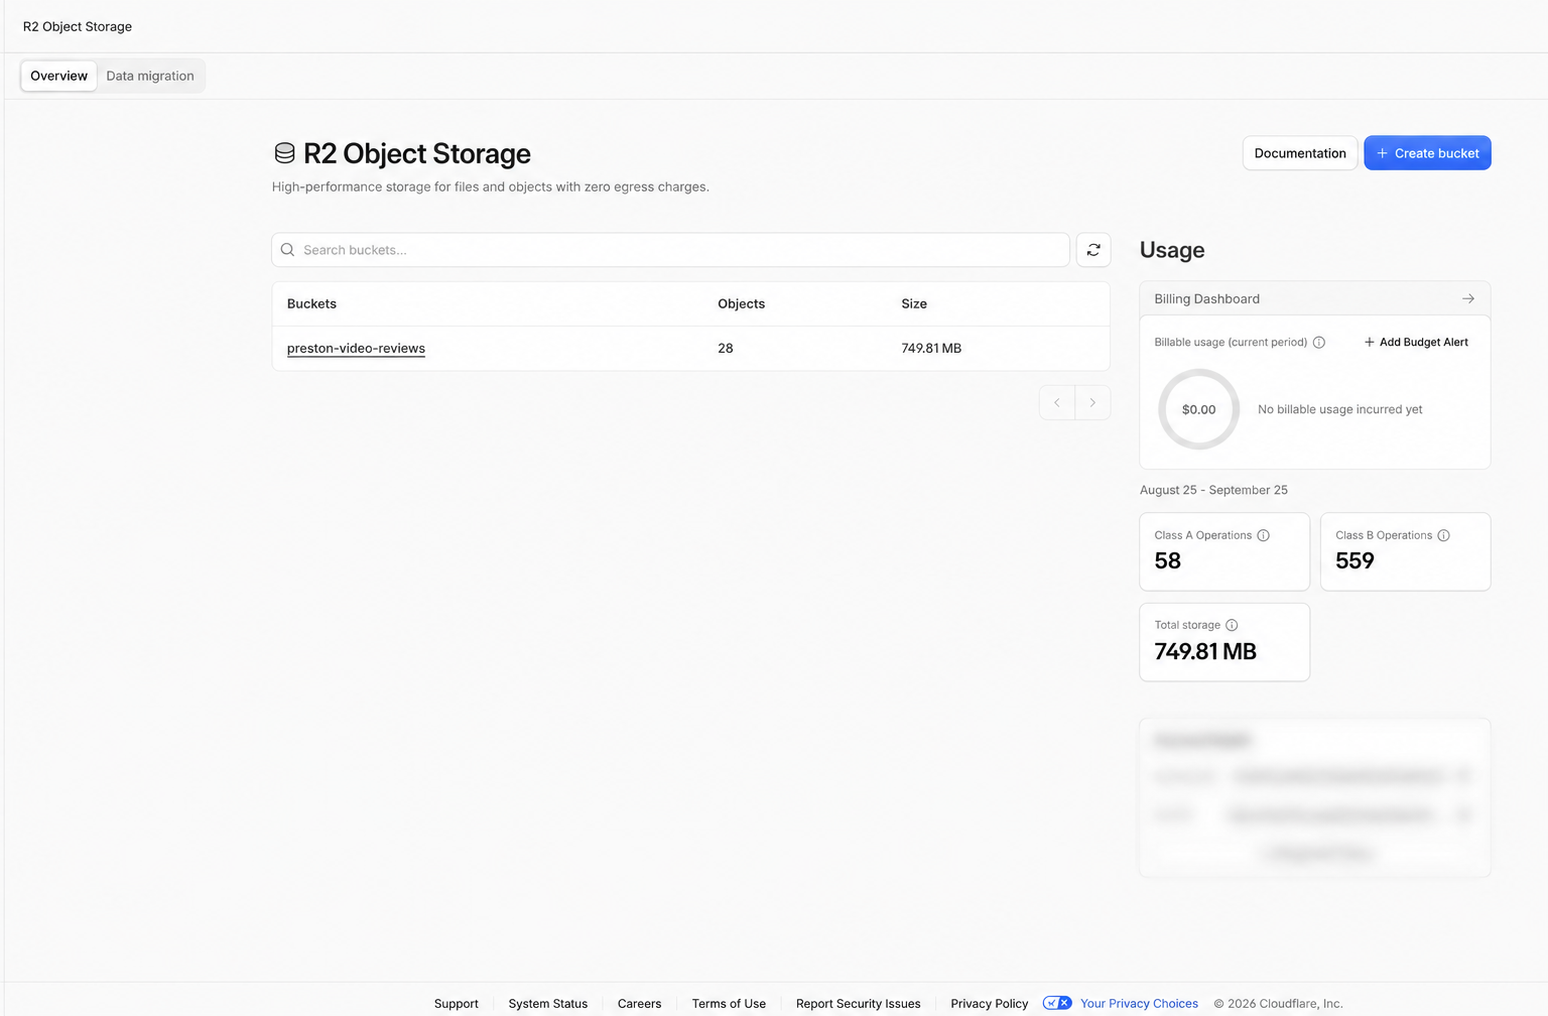Open info icon for Total storage

point(1231,625)
